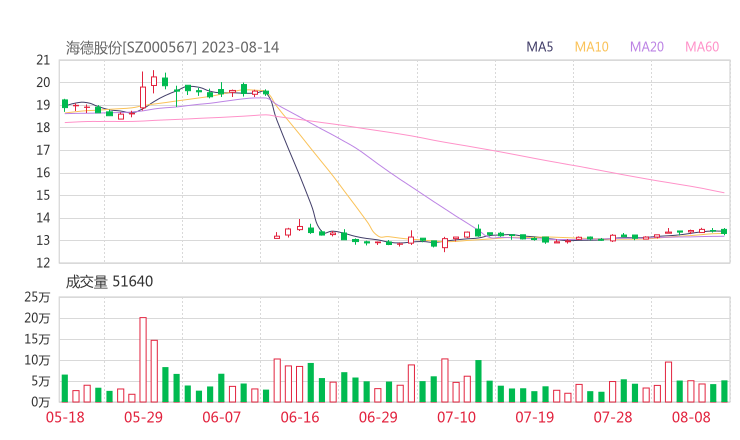
Task: Click the tallest red volume bar near 05-29
Action: 143,360
